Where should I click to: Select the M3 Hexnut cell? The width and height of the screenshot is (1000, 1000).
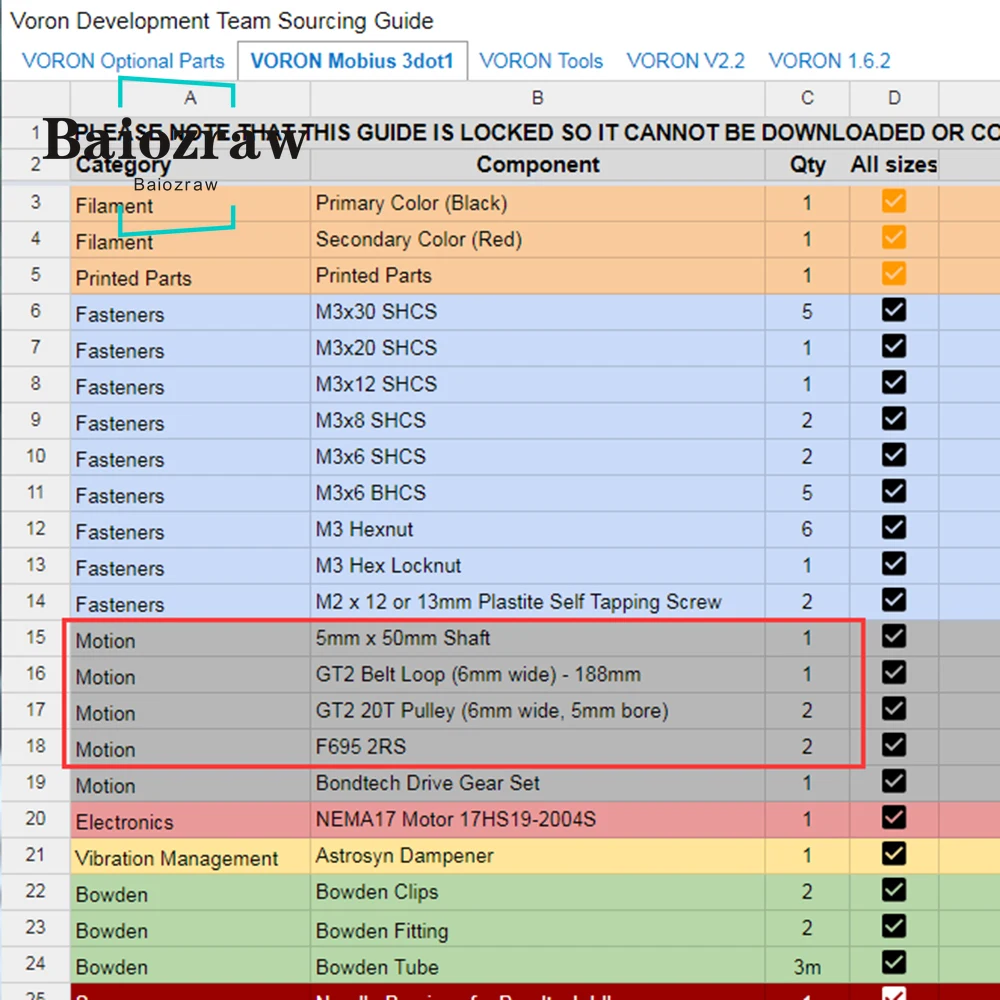pos(538,529)
